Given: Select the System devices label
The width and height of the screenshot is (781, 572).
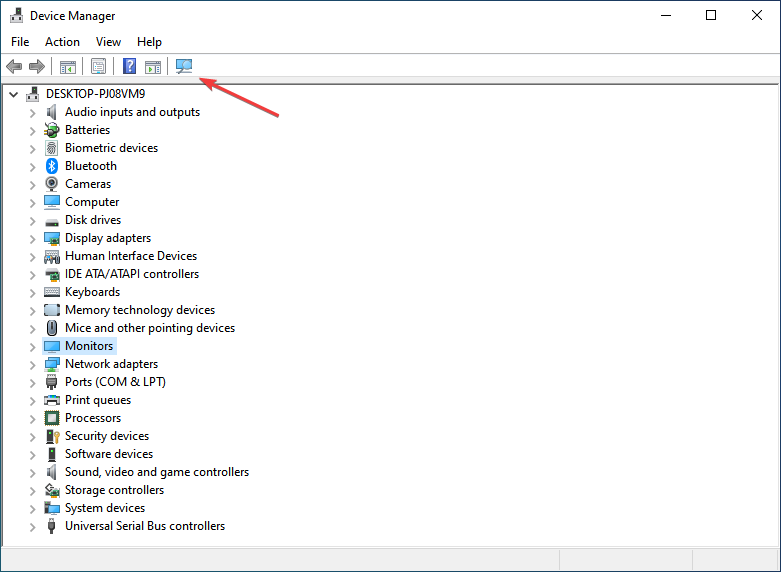Looking at the screenshot, I should click(x=105, y=508).
